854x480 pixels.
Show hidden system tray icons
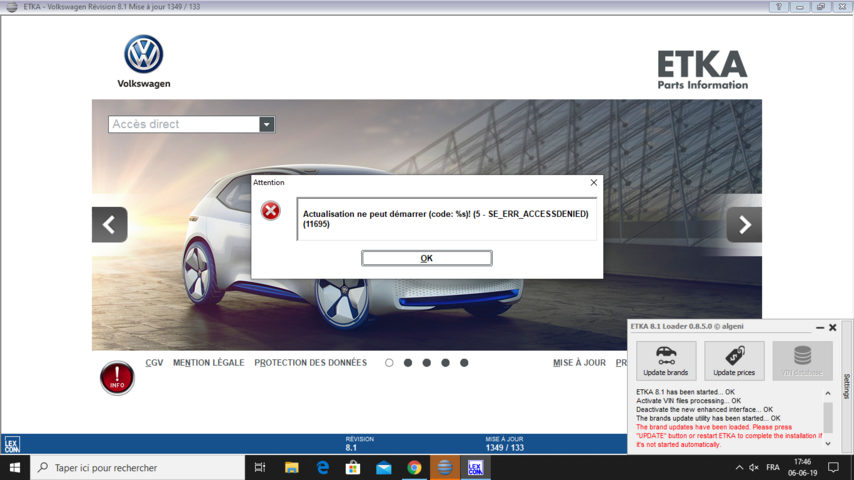739,467
